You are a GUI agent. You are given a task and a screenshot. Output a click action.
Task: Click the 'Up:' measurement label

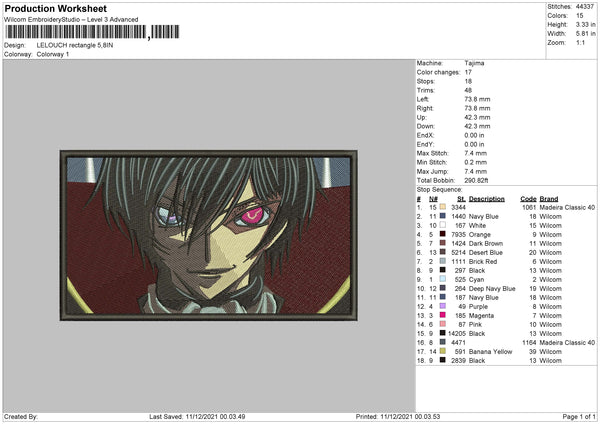(x=421, y=117)
